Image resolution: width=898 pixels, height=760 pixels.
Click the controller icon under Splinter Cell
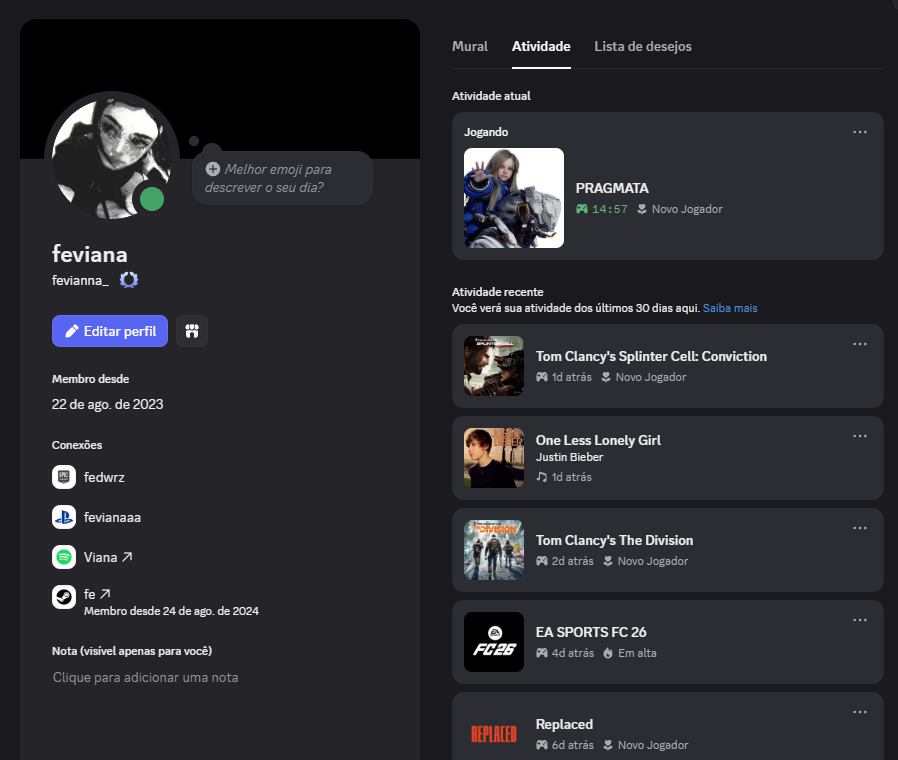(x=542, y=377)
